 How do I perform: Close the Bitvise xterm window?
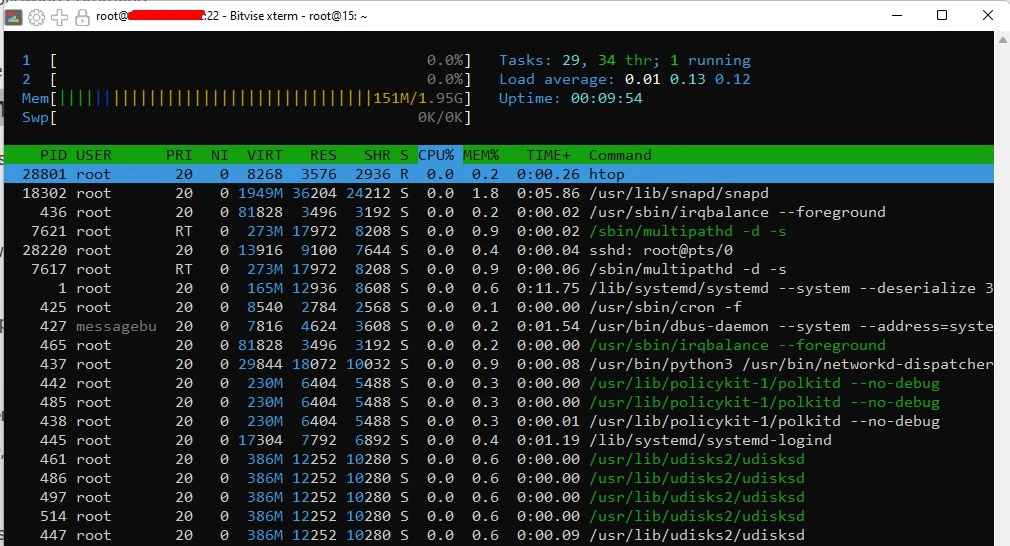point(987,15)
